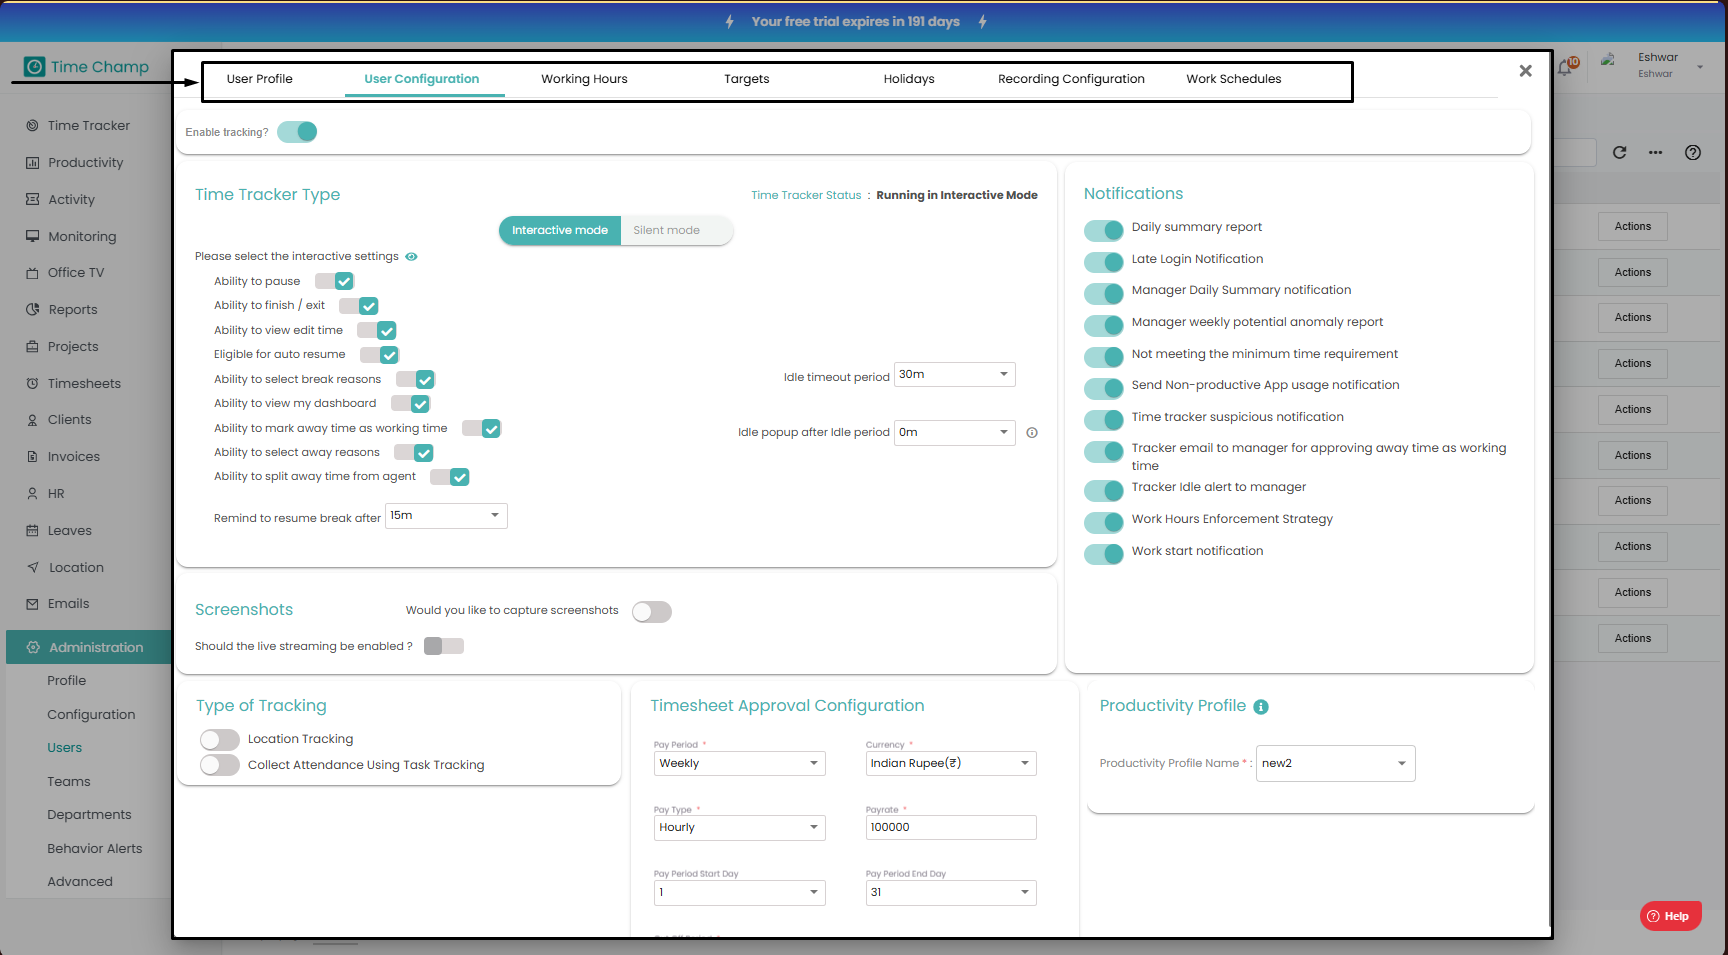Click the Reports sidebar icon
Image resolution: width=1728 pixels, height=955 pixels.
coord(32,309)
